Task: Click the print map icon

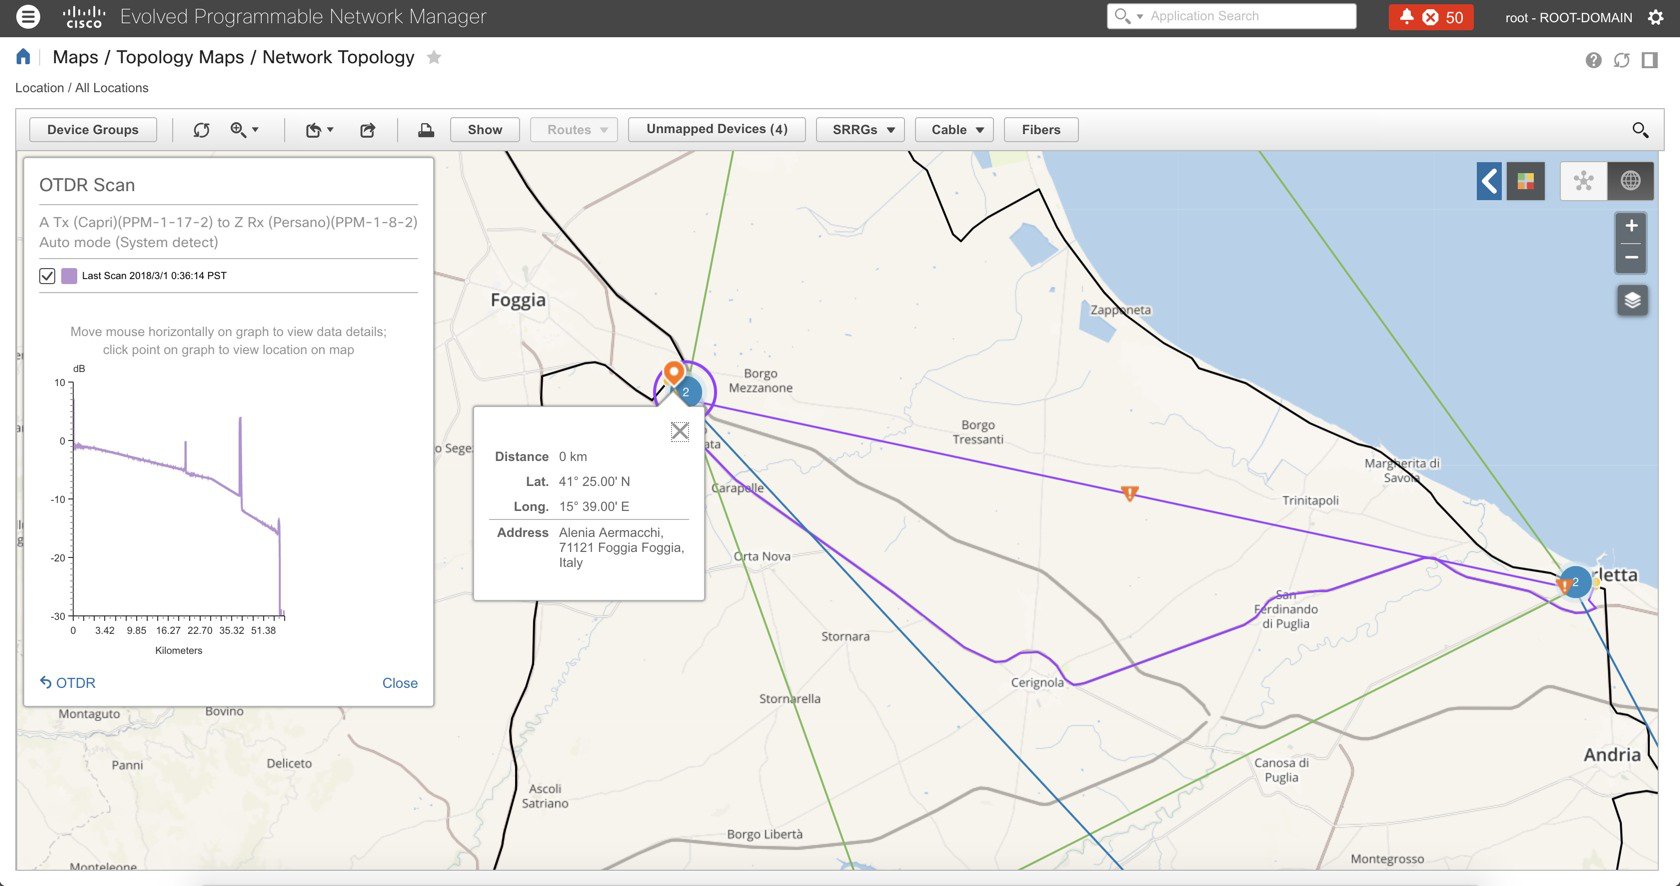Action: click(426, 130)
